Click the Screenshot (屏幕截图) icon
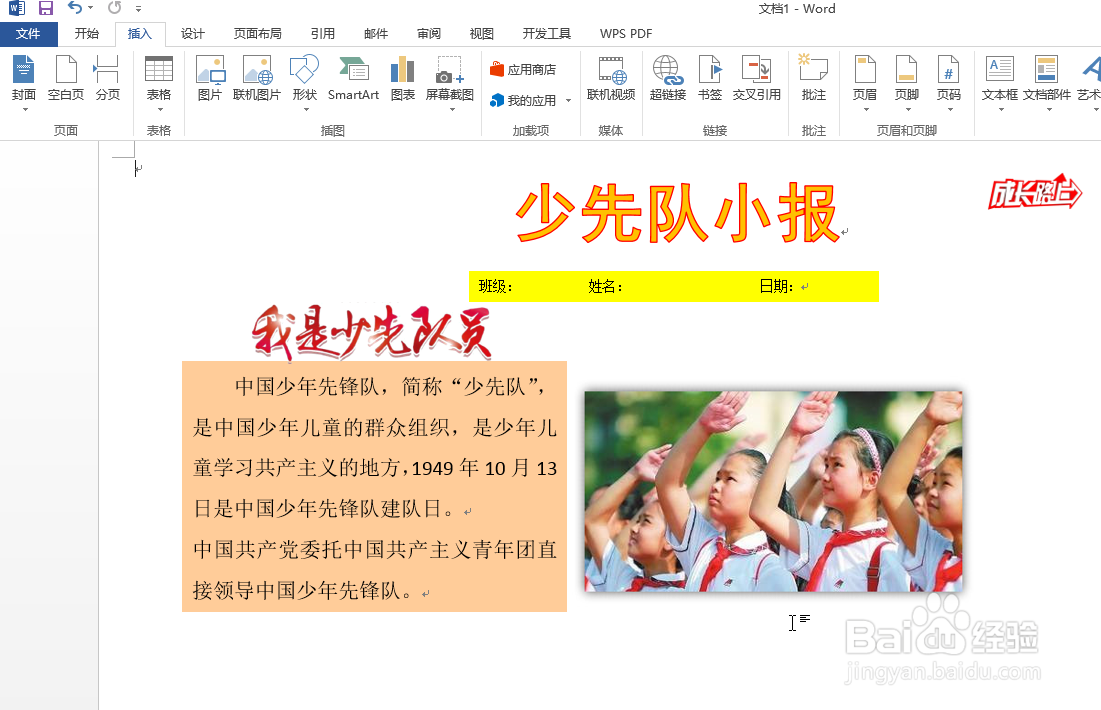1101x710 pixels. 449,70
